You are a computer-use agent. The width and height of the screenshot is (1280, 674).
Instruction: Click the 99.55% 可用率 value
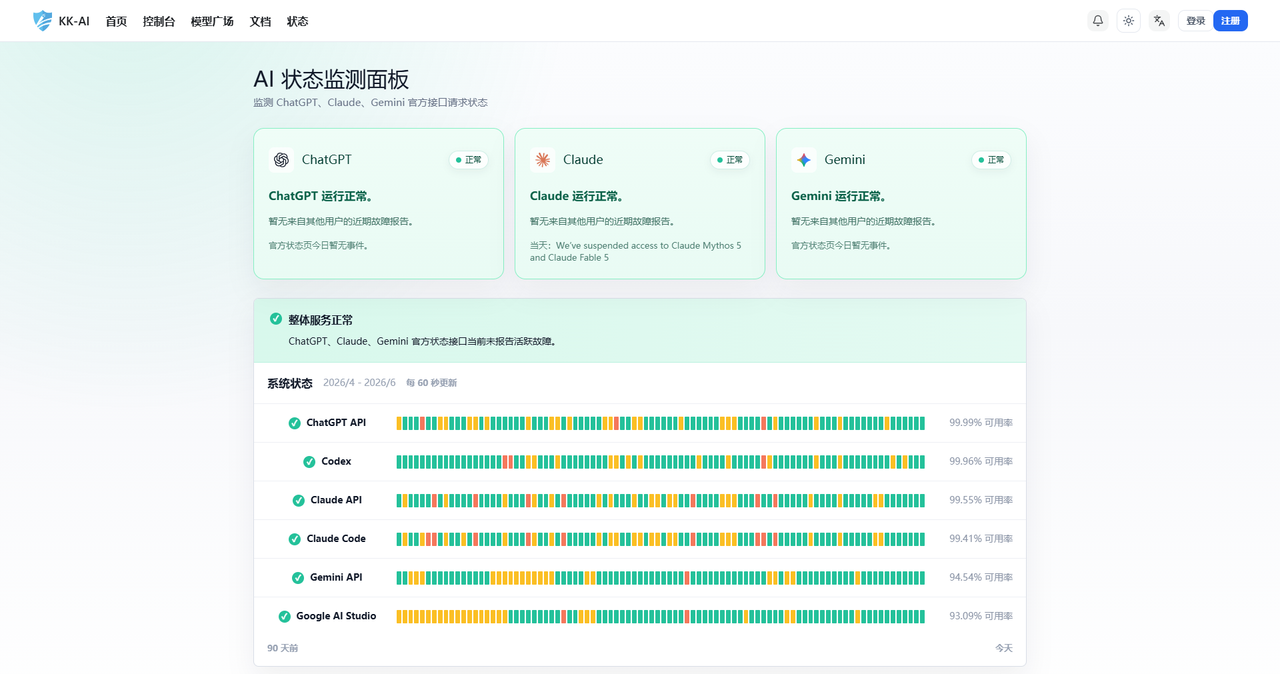click(981, 500)
